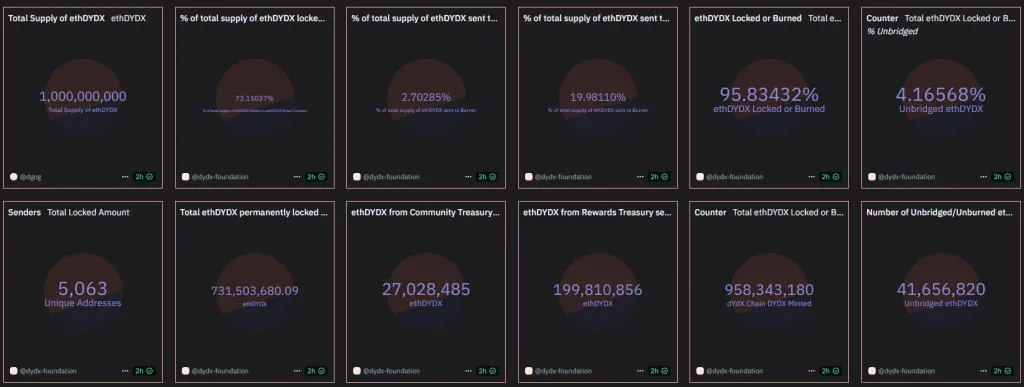Open three-dot menu on 19.98110% Burner card

pyautogui.click(x=640, y=177)
